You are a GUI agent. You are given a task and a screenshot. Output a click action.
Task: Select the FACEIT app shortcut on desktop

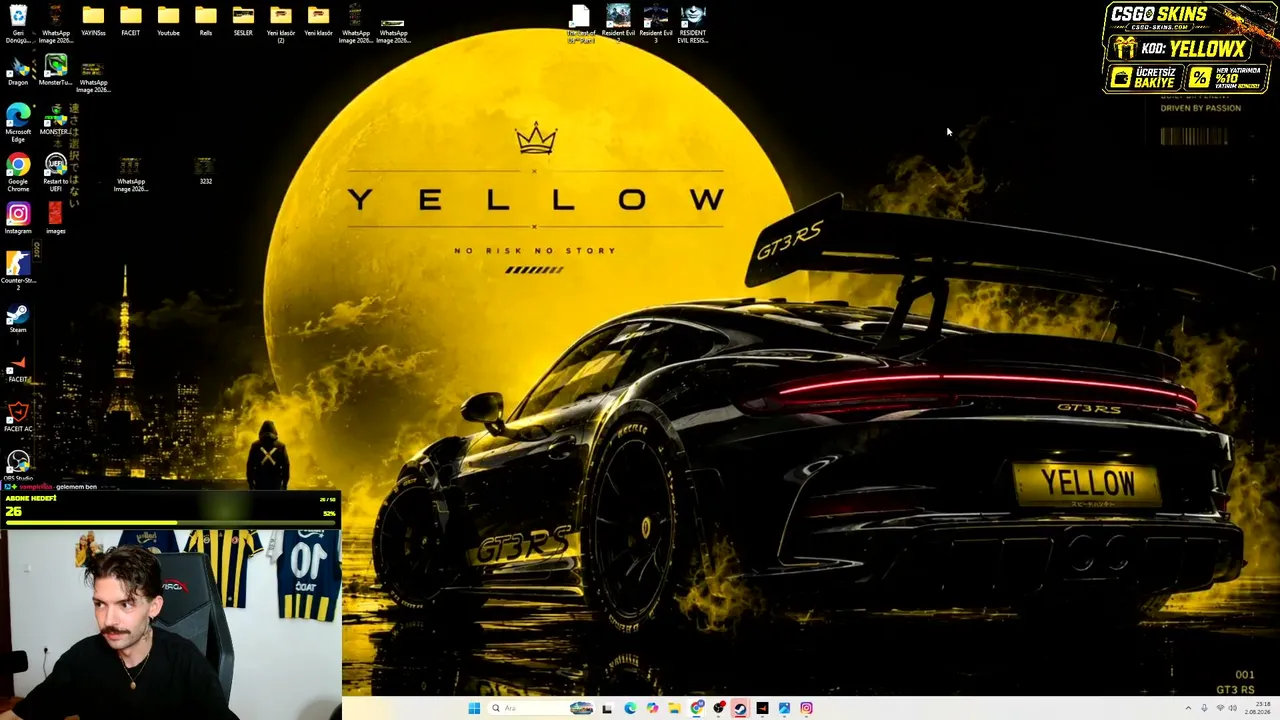tap(18, 368)
